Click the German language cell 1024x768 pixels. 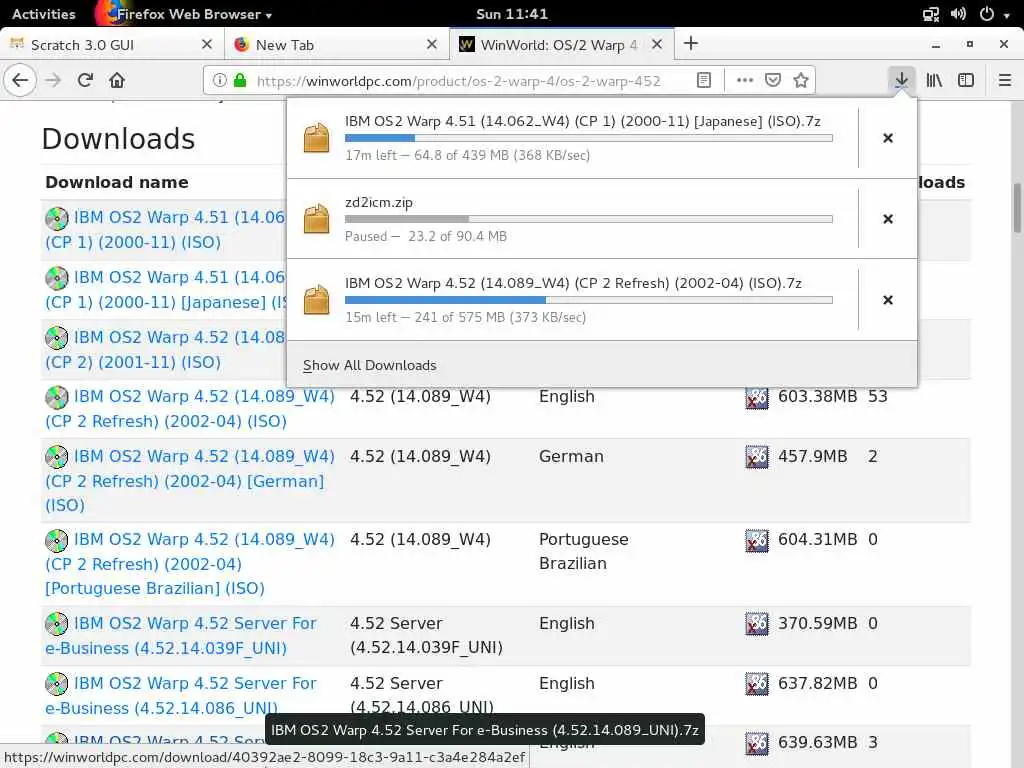(x=571, y=456)
